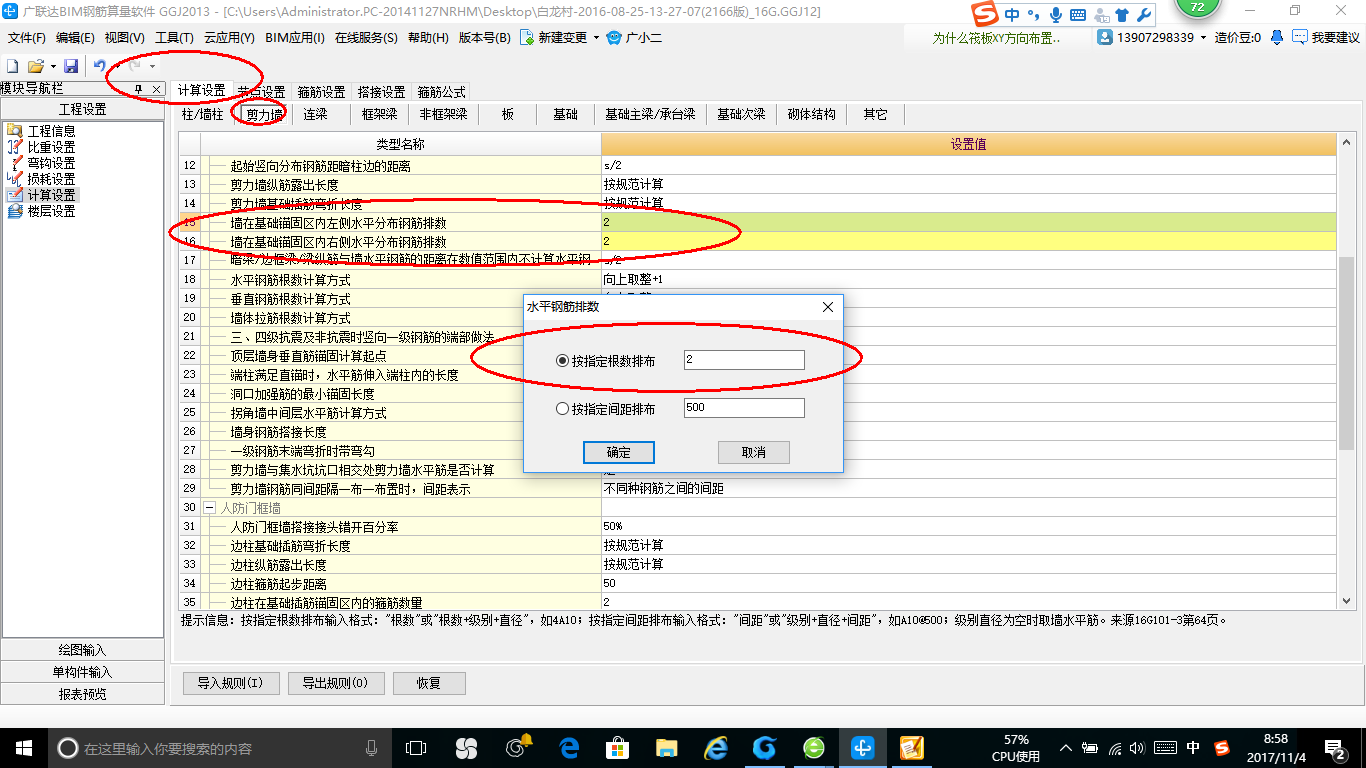Click the Sogou soft keyboard icon
1366x768 pixels.
pos(1078,15)
